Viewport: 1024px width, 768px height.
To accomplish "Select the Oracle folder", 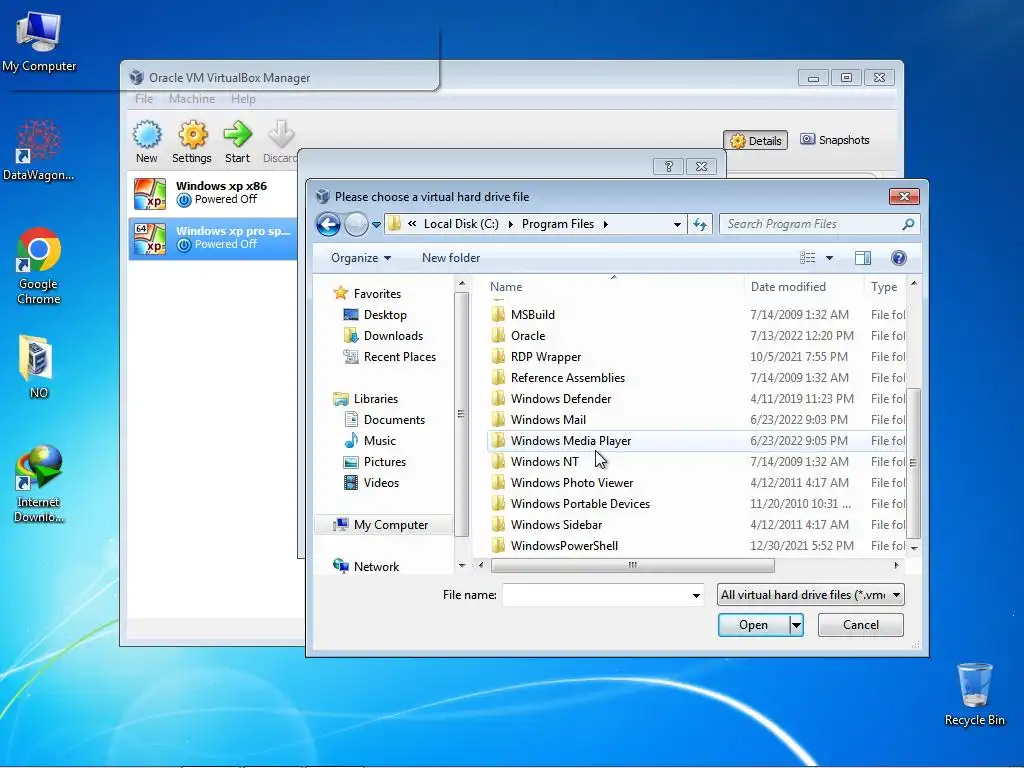I will pos(696,336).
